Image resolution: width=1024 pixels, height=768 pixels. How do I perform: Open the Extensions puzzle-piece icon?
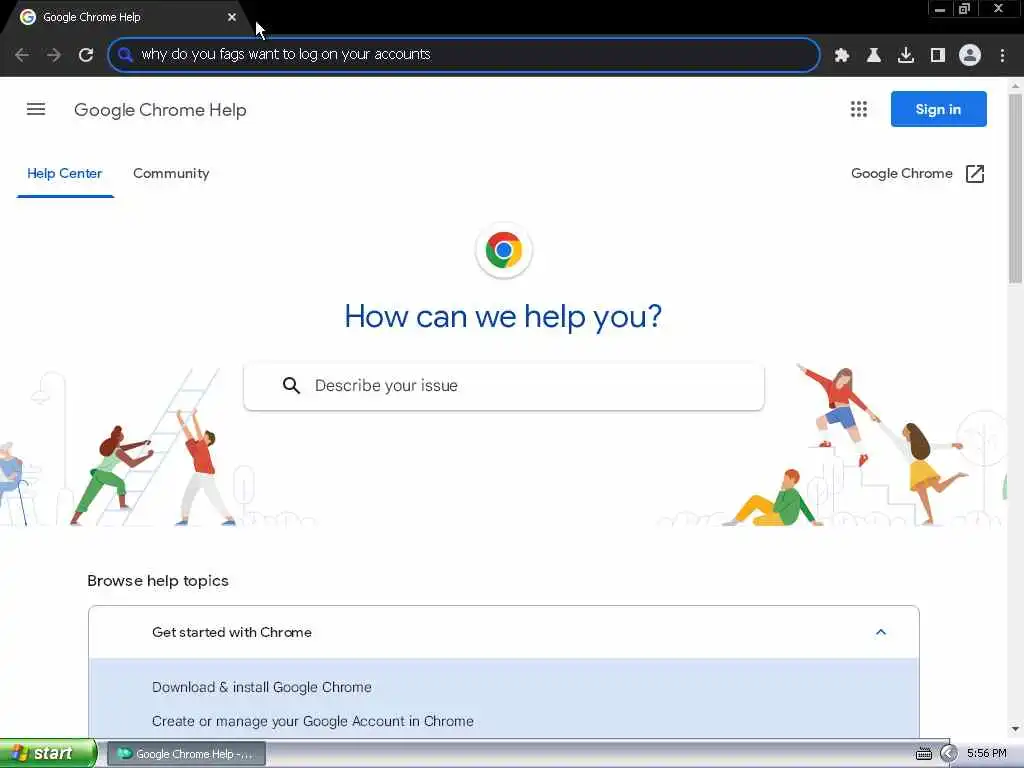(842, 55)
